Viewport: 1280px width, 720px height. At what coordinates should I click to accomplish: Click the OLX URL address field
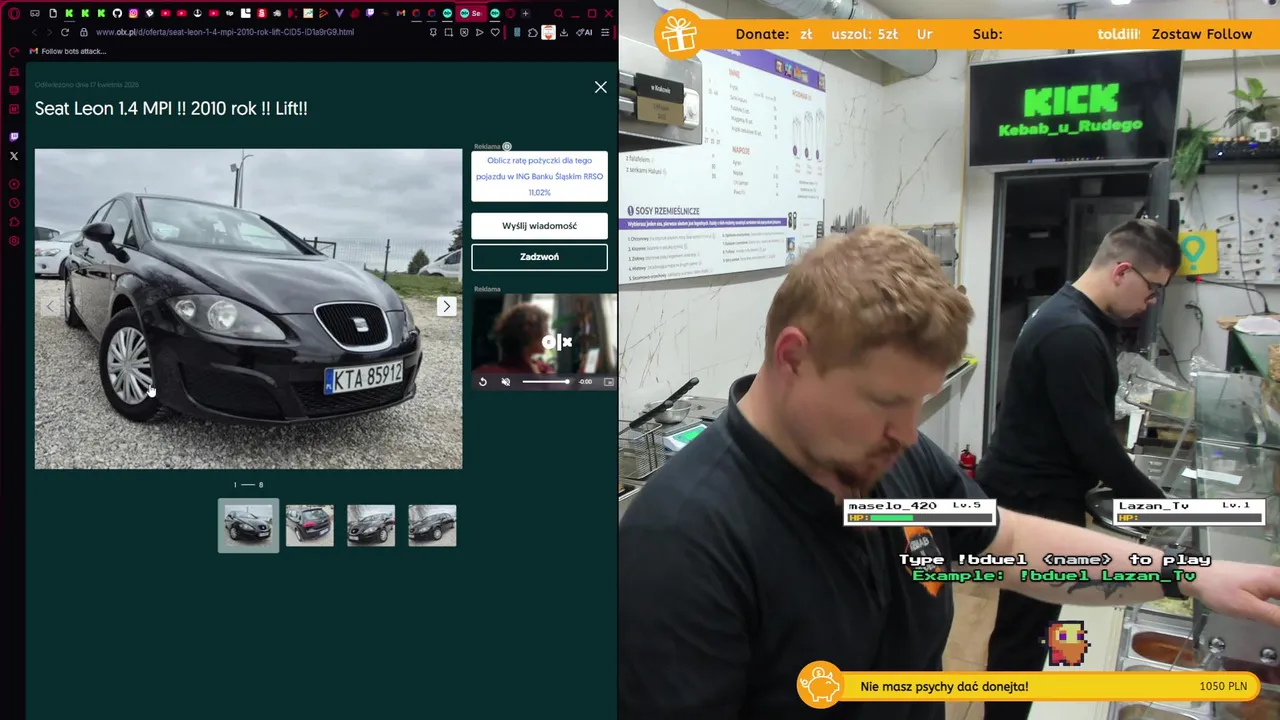coord(225,32)
